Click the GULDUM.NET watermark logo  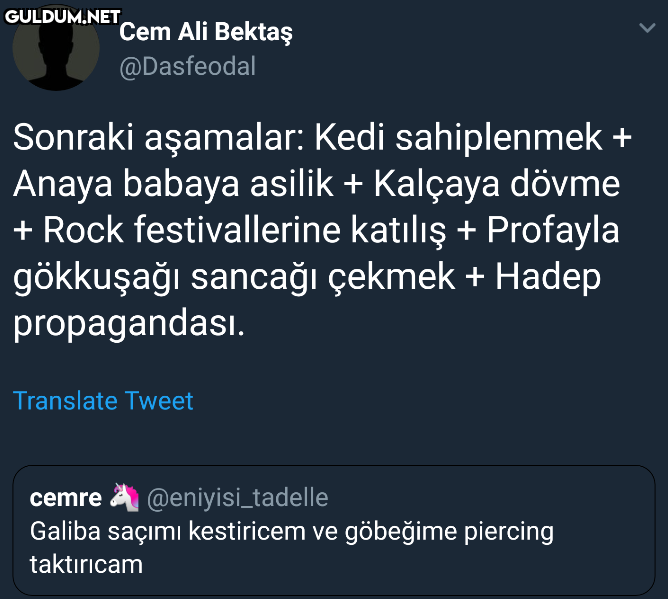tap(62, 16)
